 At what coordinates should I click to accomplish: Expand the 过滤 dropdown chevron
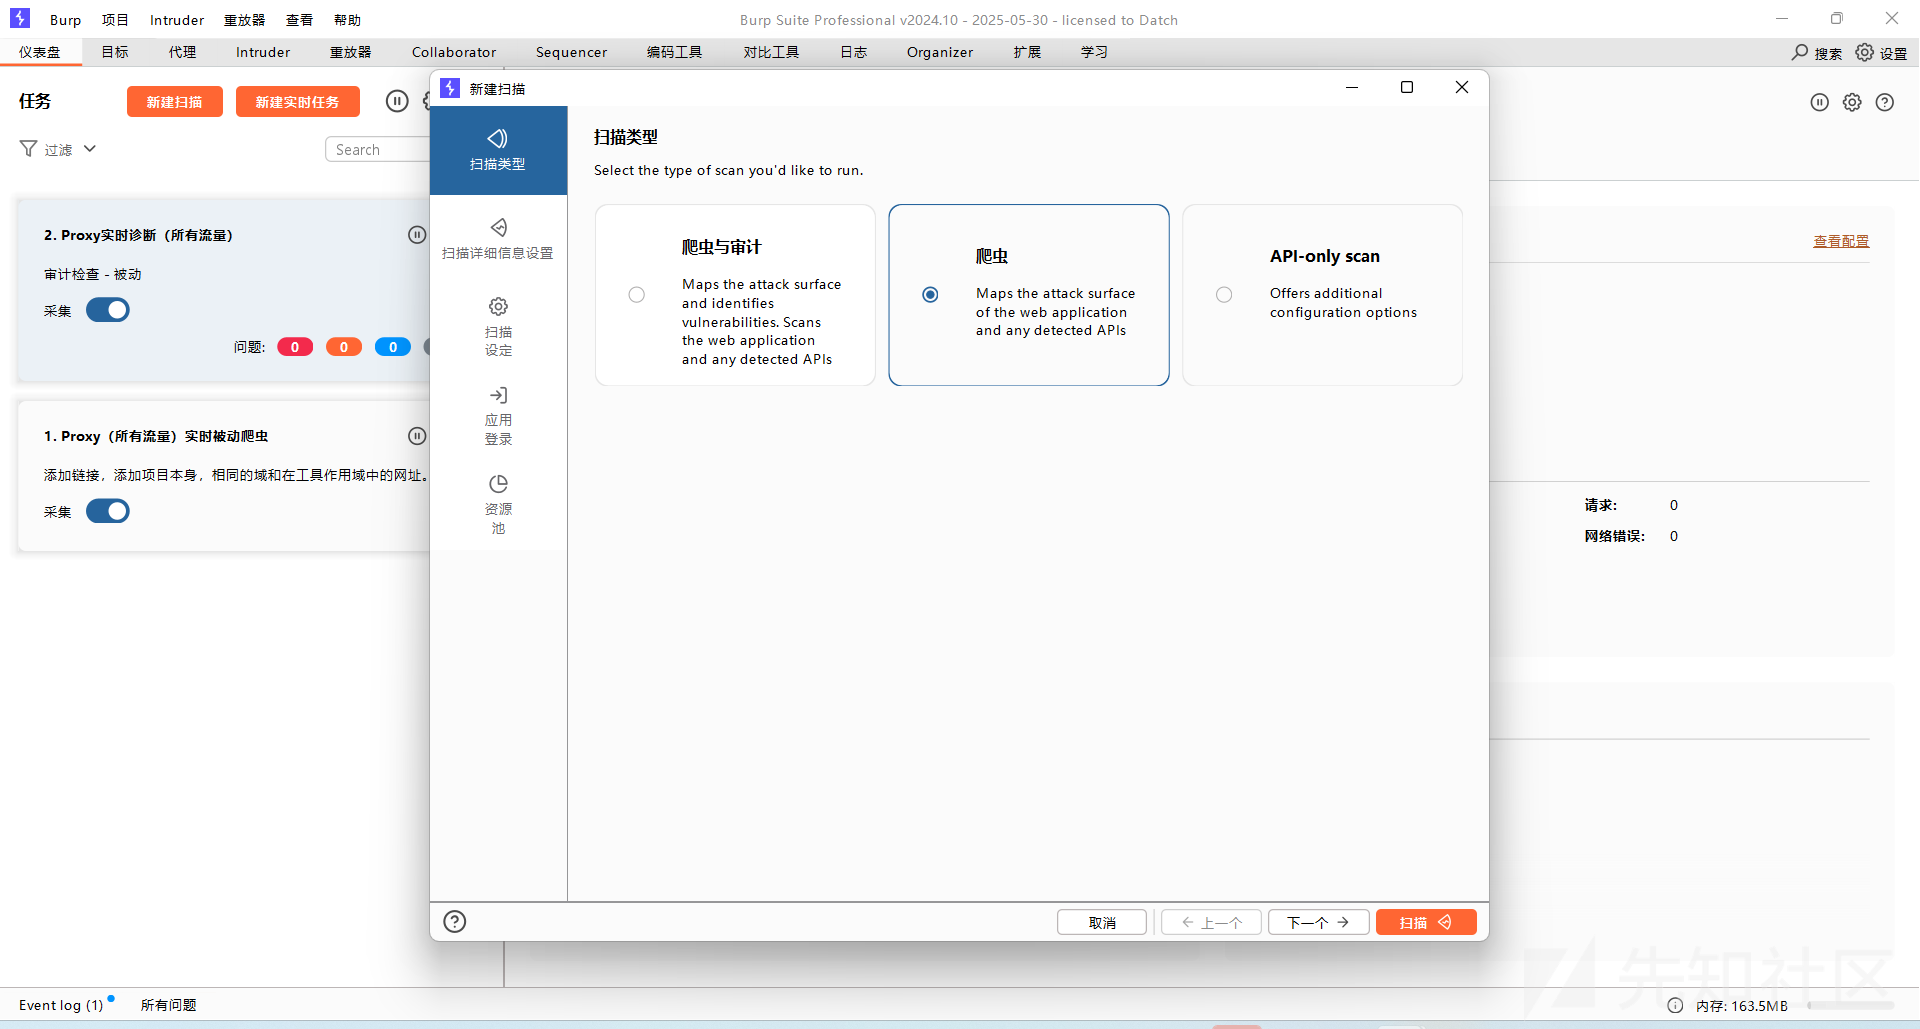tap(90, 149)
